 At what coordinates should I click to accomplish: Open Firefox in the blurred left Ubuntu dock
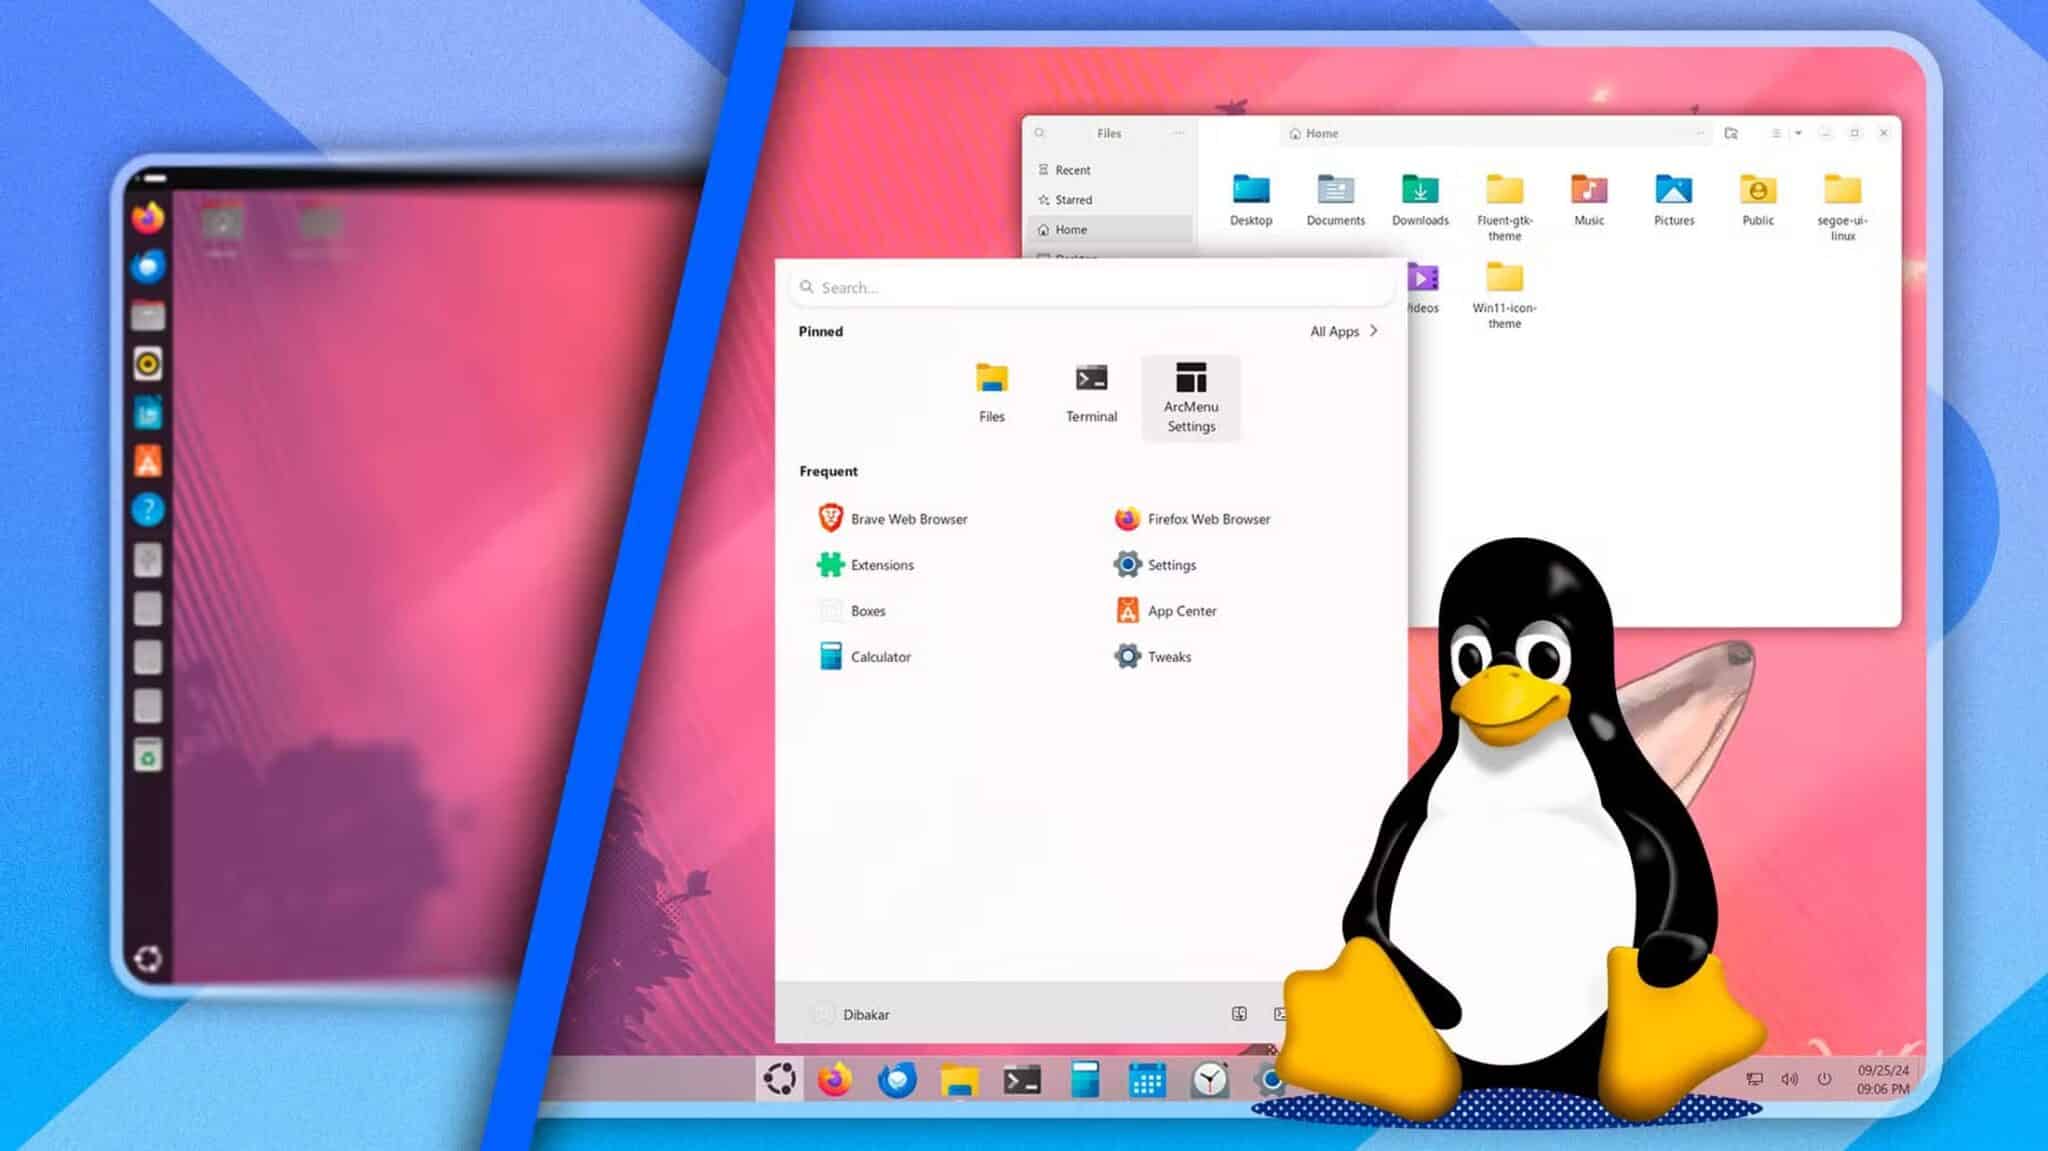pos(148,217)
